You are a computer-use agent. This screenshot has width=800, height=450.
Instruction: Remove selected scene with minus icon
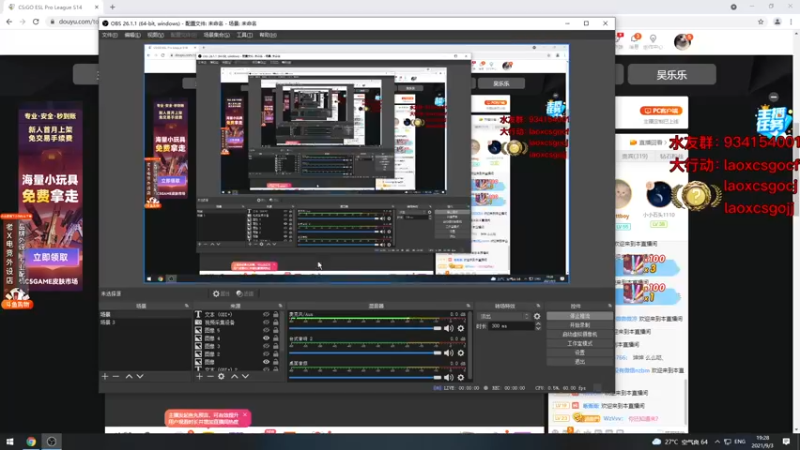(x=116, y=377)
